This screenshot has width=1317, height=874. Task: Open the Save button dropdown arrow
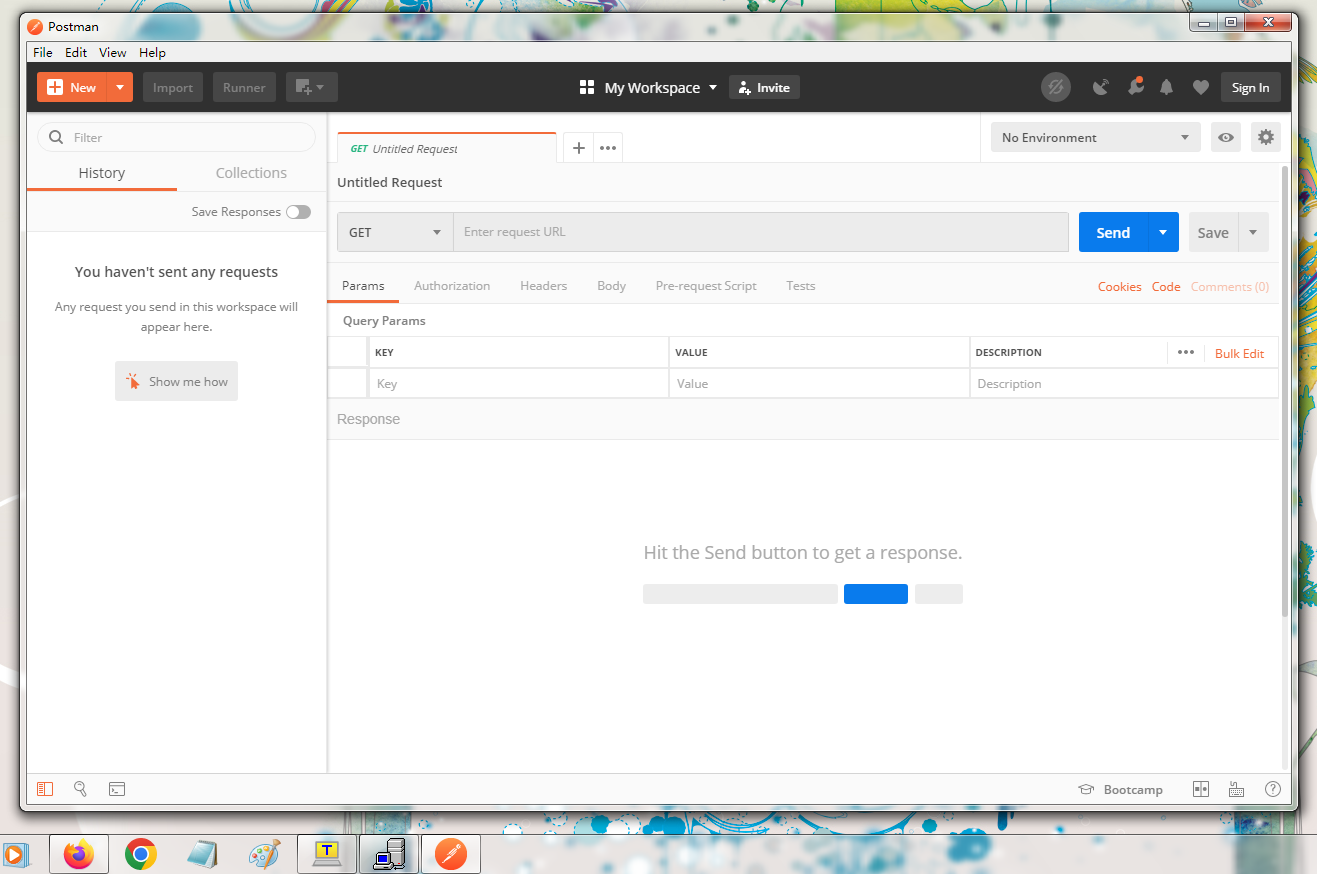pyautogui.click(x=1254, y=232)
